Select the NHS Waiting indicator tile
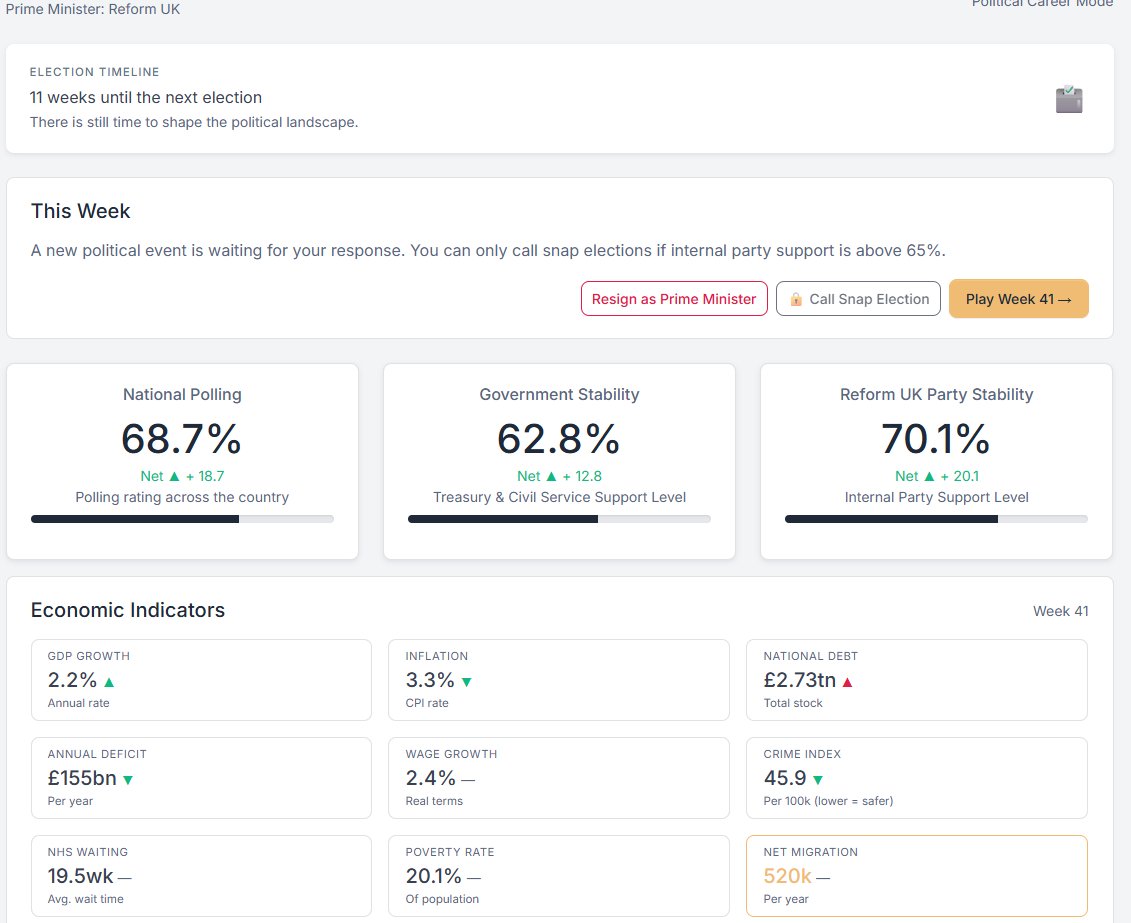This screenshot has height=923, width=1131. 201,876
